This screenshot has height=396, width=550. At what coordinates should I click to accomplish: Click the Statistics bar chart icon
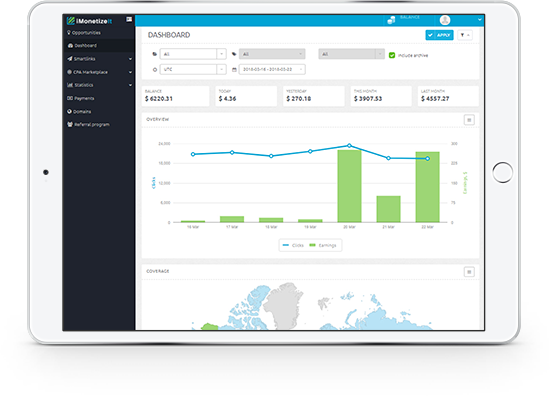70,85
